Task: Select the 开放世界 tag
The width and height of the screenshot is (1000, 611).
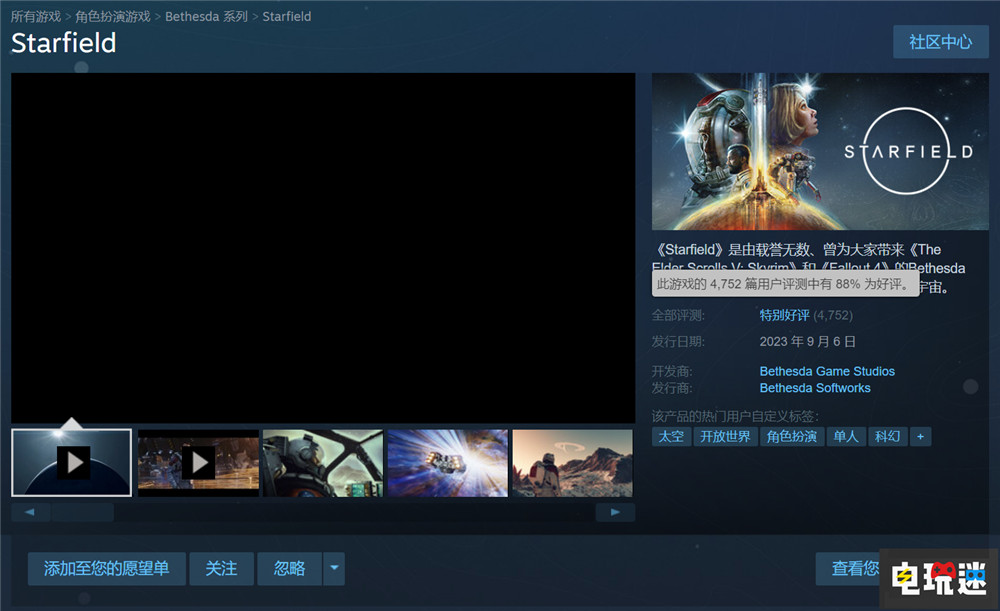Action: 725,436
